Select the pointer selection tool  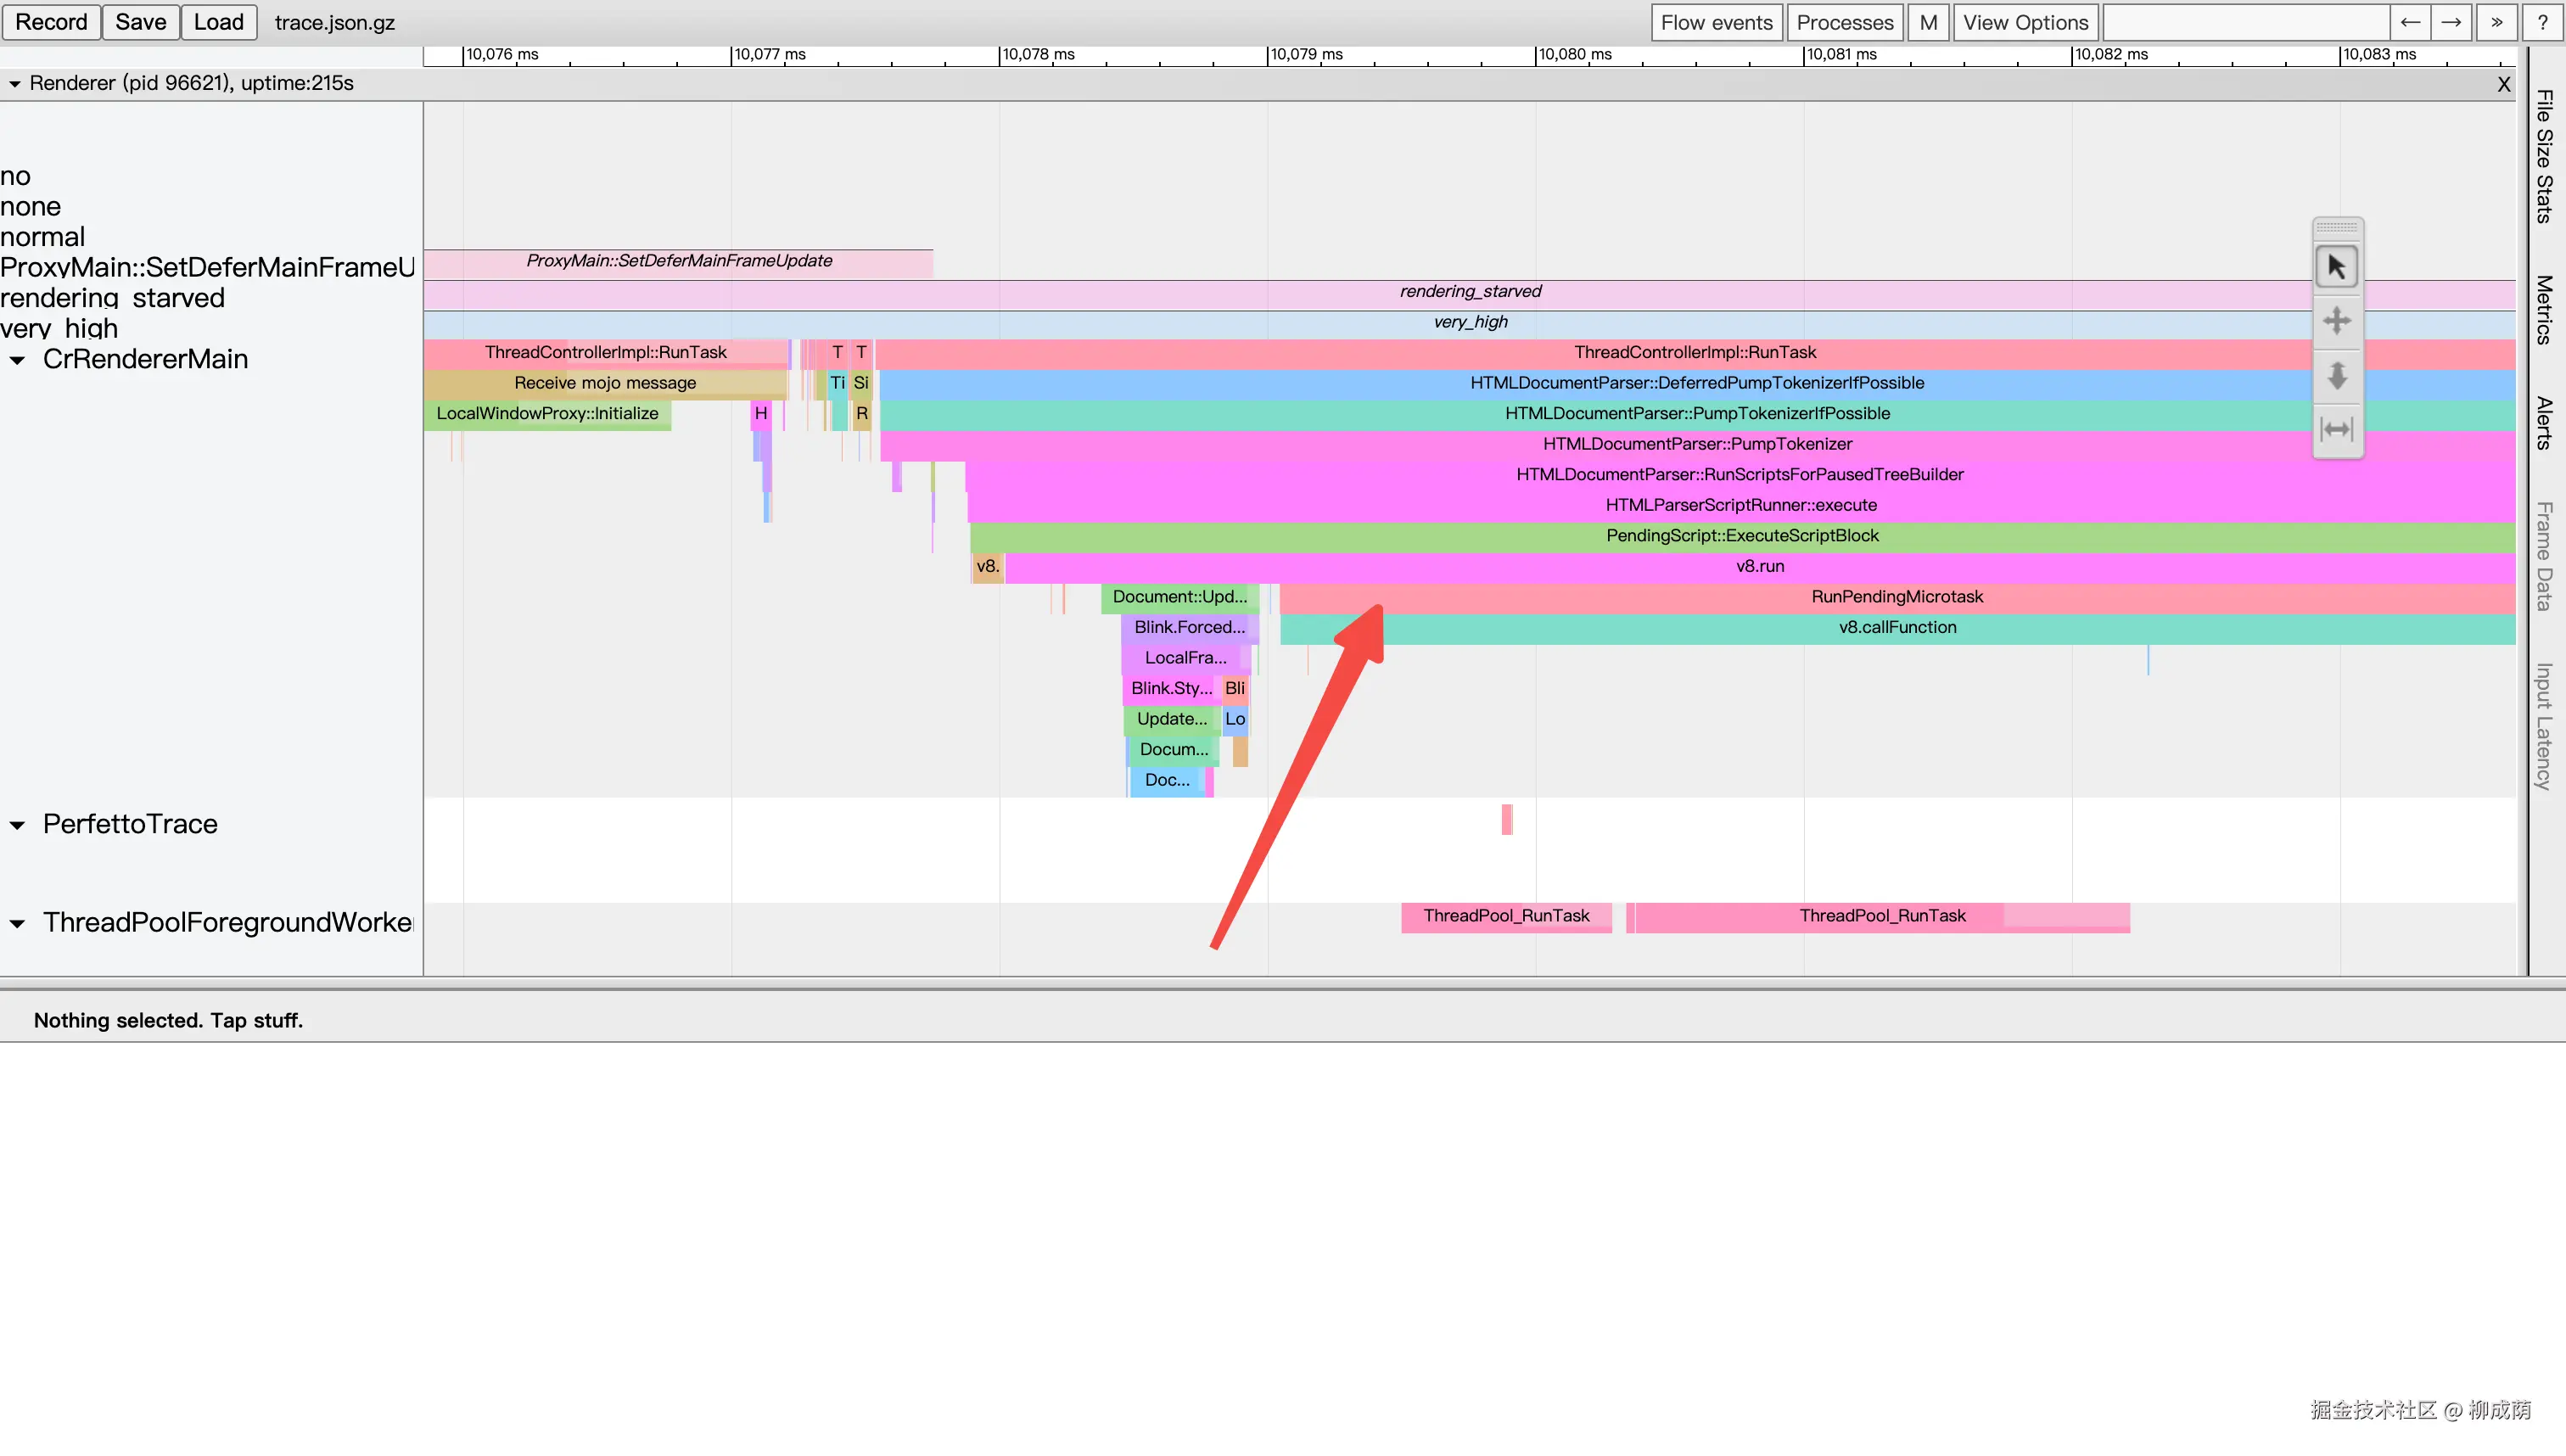(x=2336, y=267)
